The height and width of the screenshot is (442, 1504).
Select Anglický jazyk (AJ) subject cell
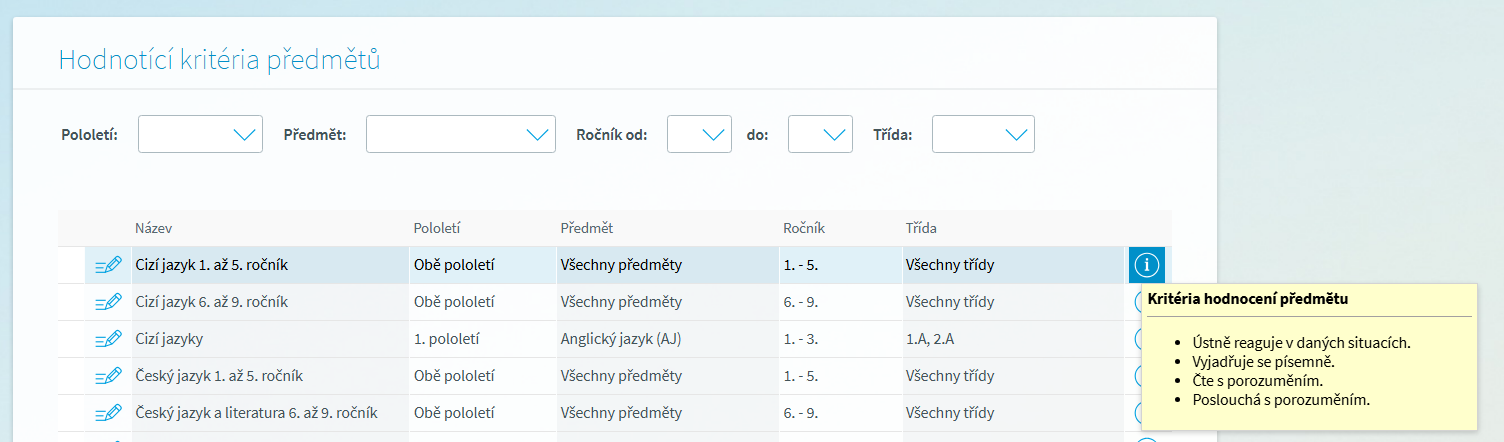620,339
